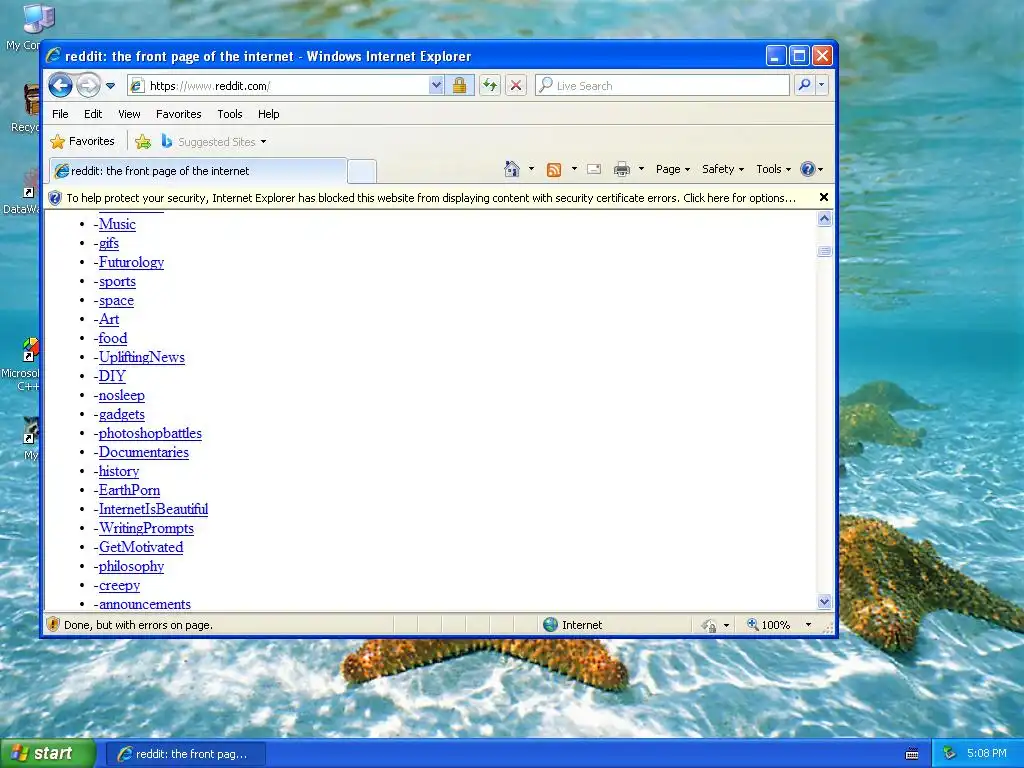Image resolution: width=1024 pixels, height=768 pixels.
Task: Open the Tools command bar dropdown
Action: click(x=773, y=169)
